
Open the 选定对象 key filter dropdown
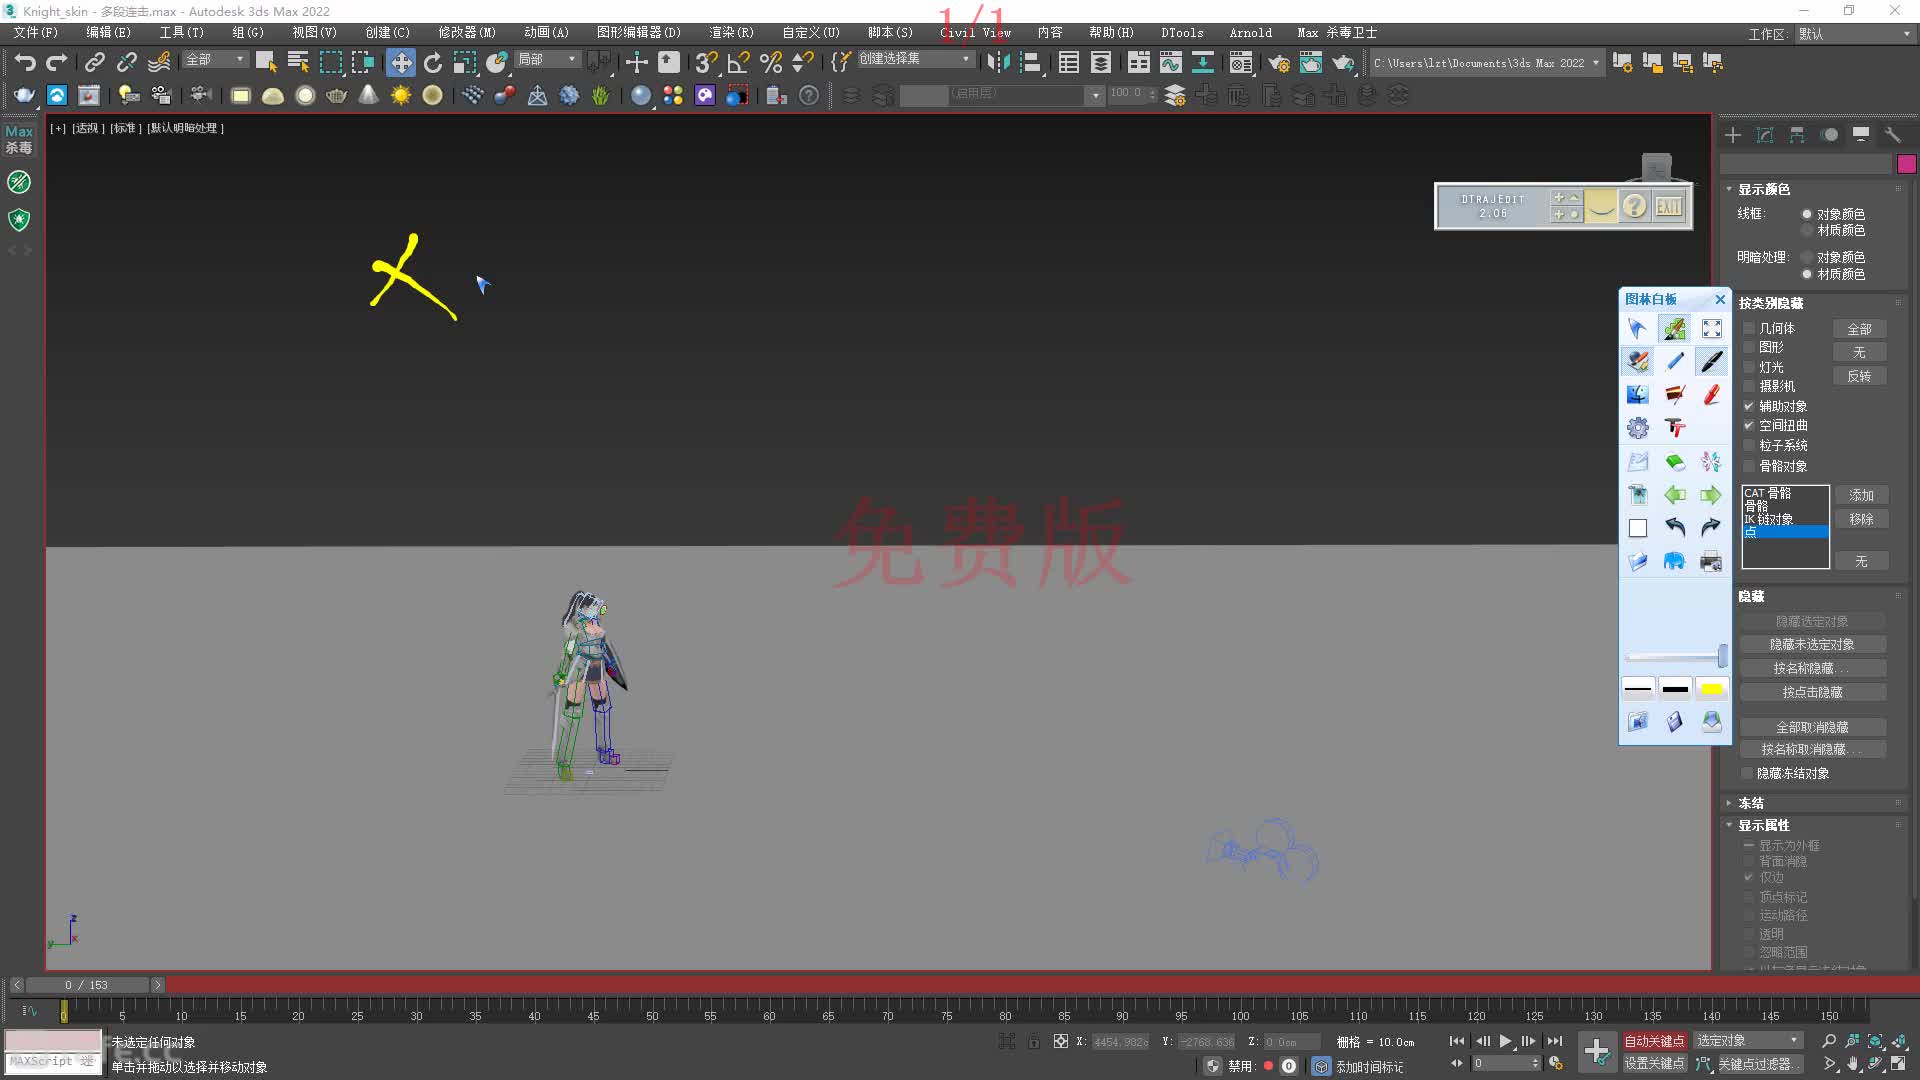tap(1748, 1041)
